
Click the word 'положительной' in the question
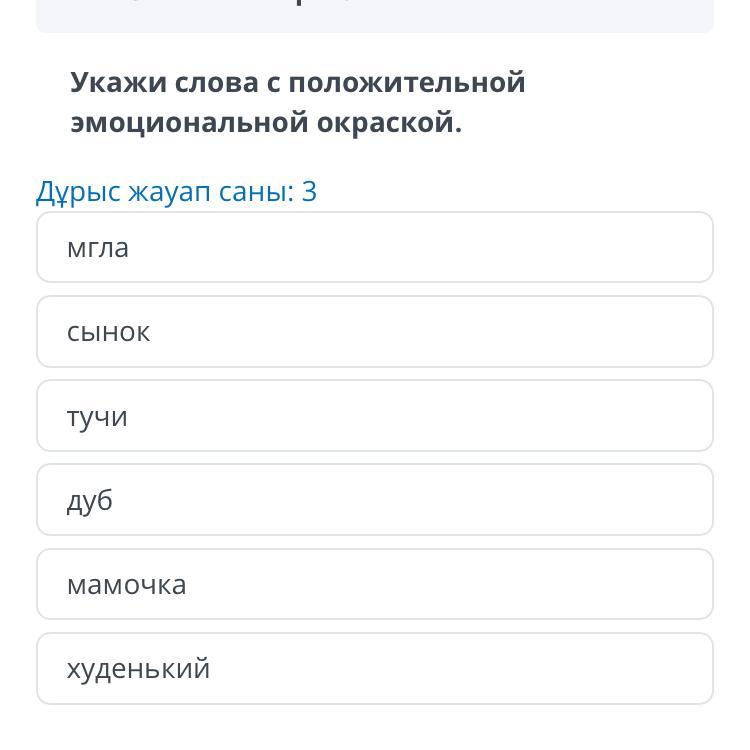pos(407,82)
